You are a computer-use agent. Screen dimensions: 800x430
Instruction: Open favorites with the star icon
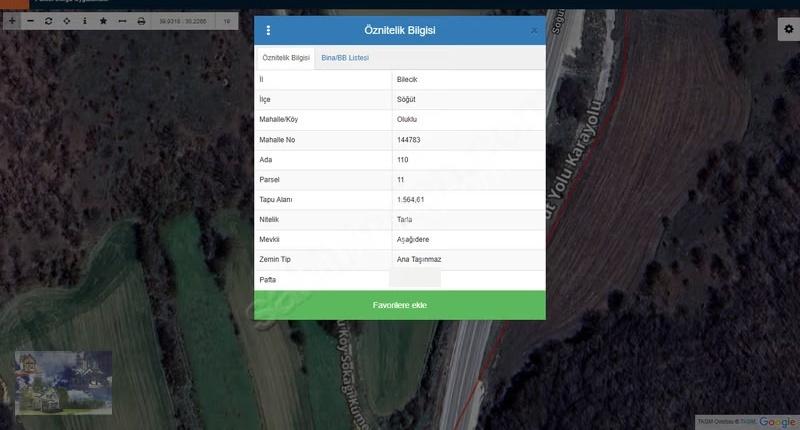(104, 21)
